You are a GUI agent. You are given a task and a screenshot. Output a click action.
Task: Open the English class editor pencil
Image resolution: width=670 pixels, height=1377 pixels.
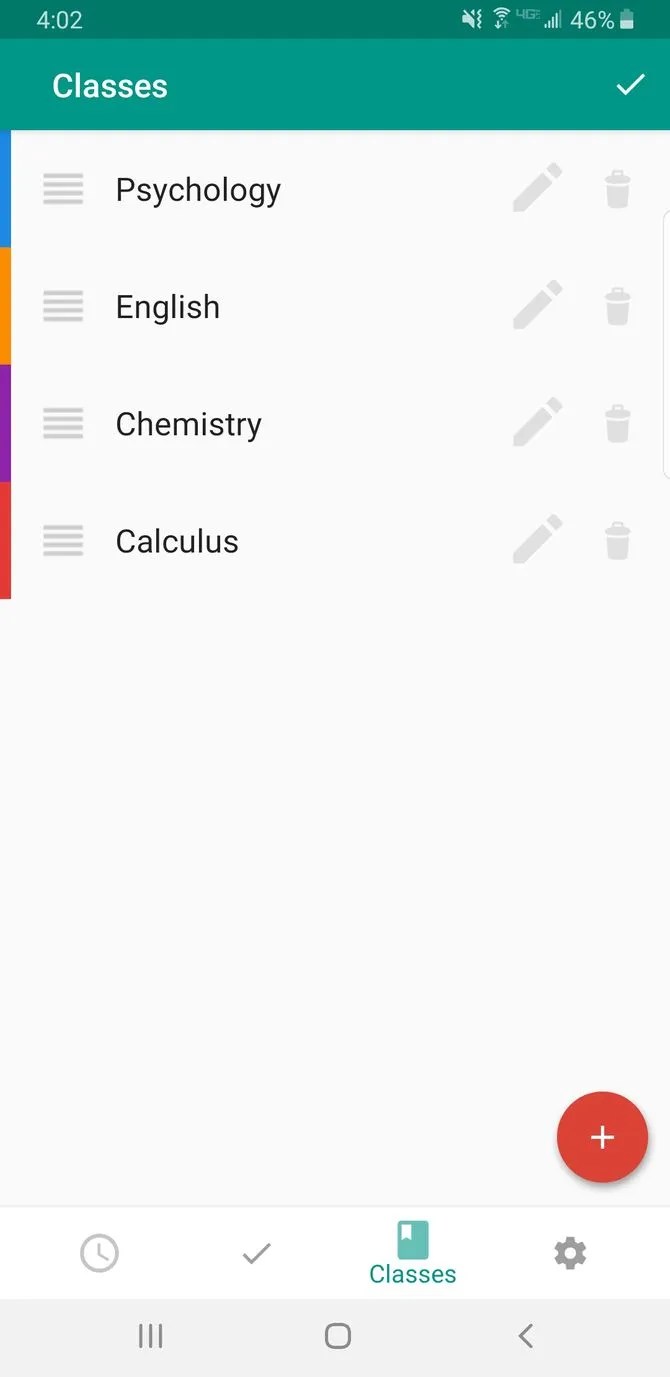[537, 304]
